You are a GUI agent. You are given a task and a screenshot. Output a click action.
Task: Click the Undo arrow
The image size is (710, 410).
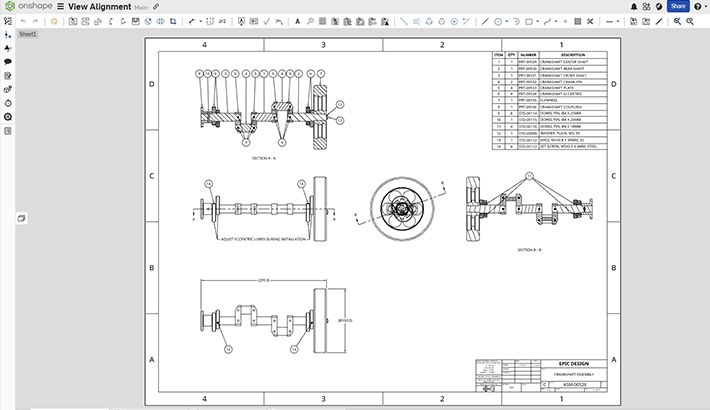[x=24, y=21]
